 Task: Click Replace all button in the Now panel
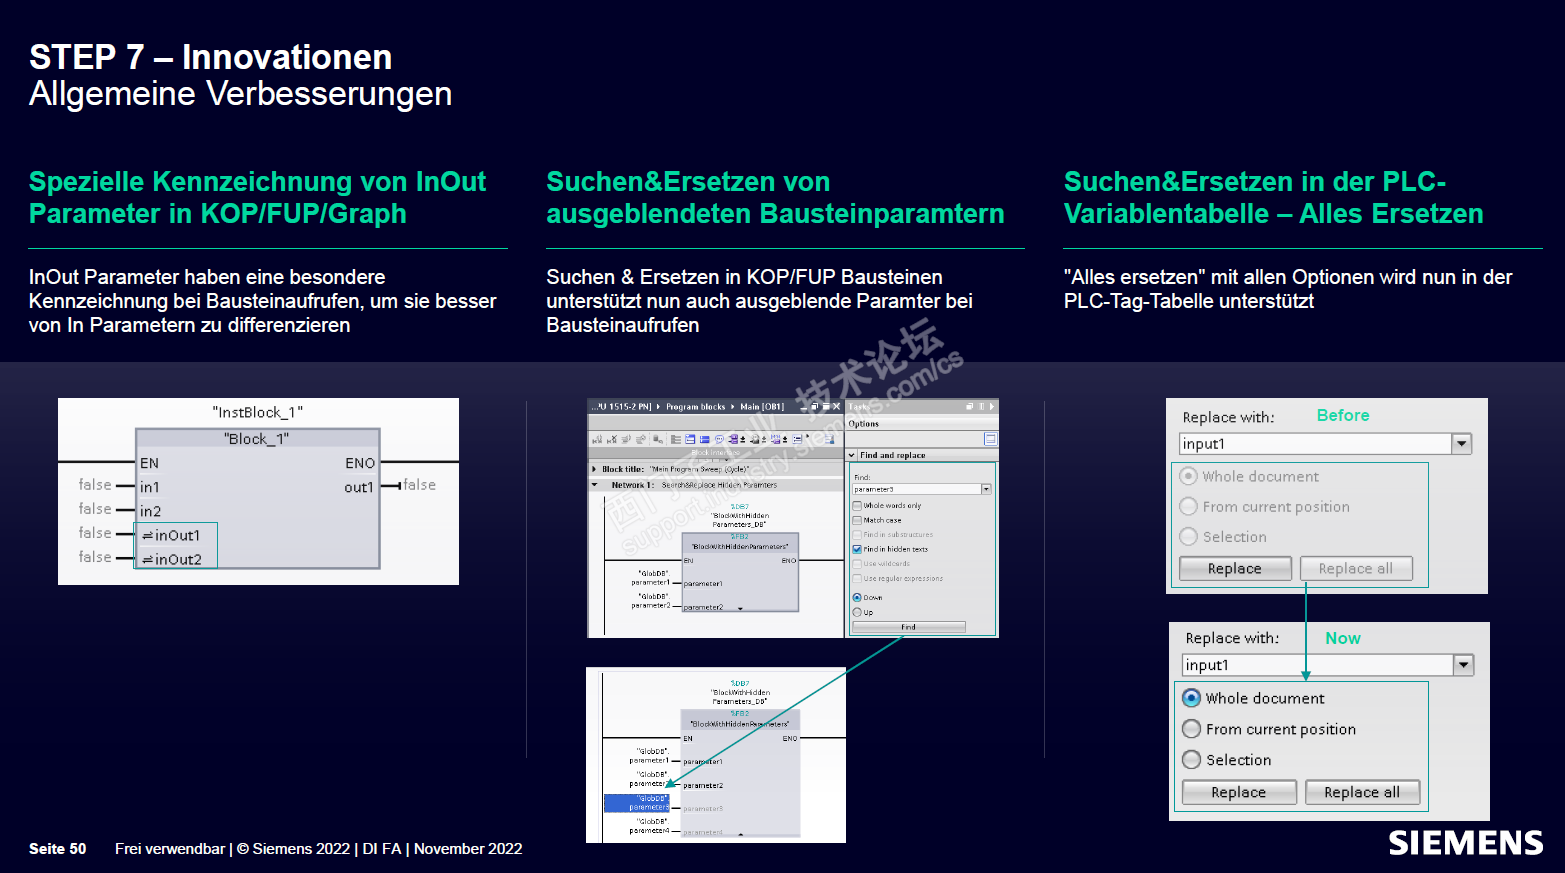pos(1362,792)
